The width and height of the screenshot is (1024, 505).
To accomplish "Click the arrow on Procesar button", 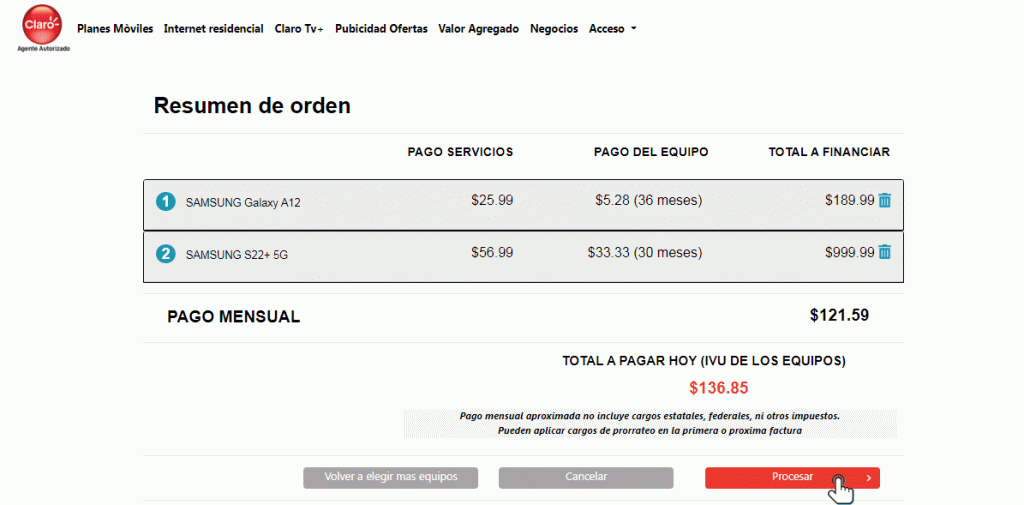I will tap(869, 478).
